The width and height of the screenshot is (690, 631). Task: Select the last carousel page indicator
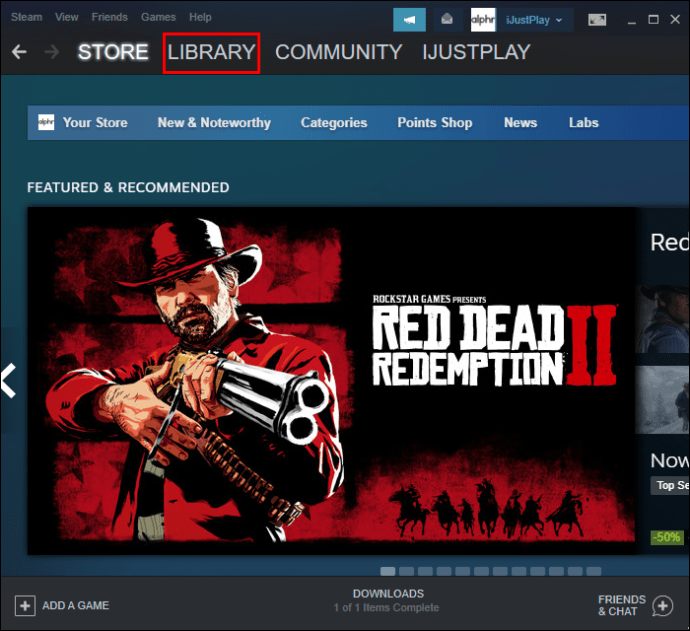point(594,571)
